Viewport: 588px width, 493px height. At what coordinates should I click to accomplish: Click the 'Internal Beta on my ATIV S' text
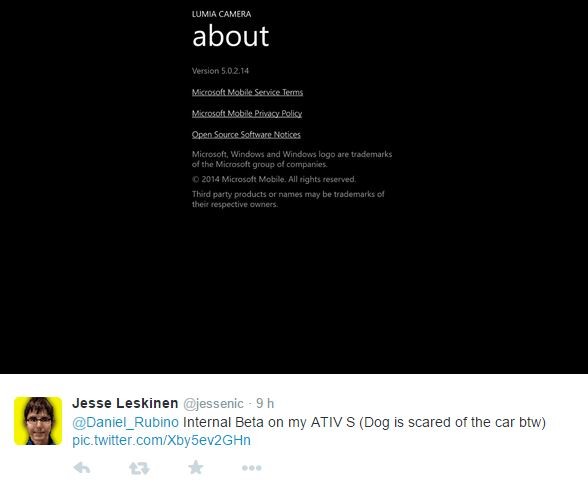click(269, 423)
